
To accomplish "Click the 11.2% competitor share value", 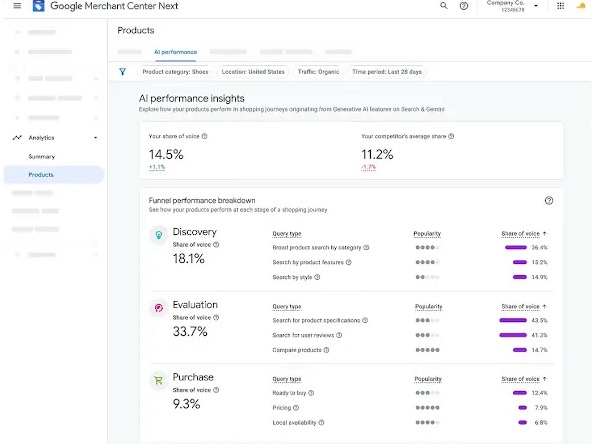I will [x=377, y=154].
